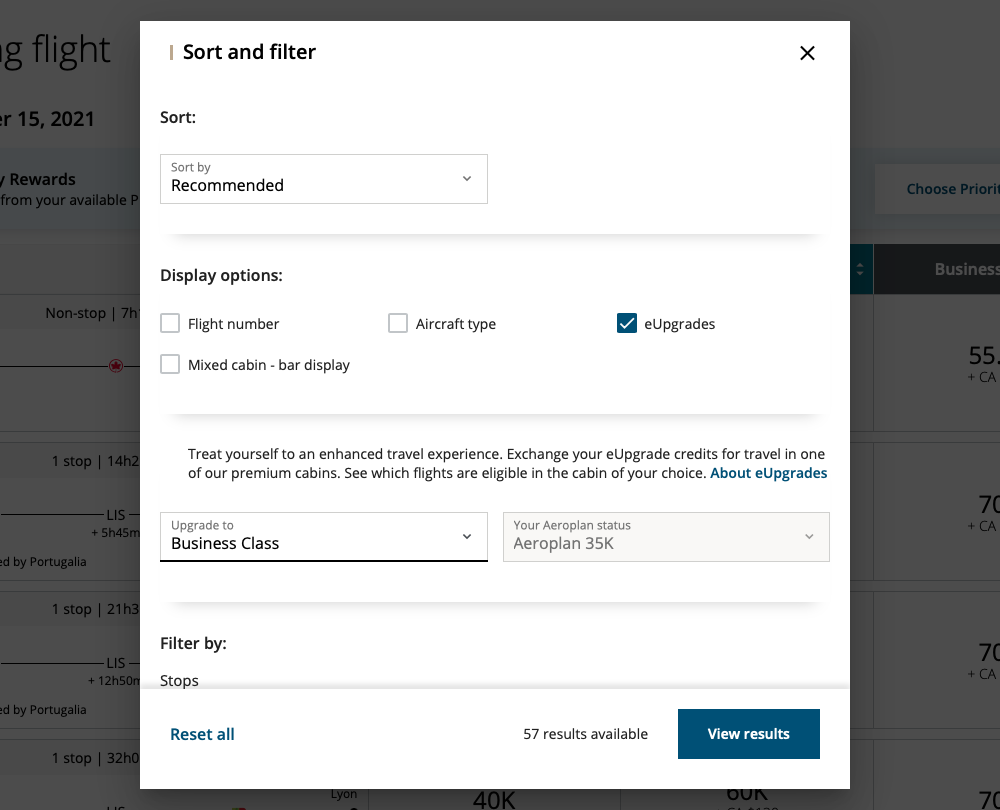Viewport: 1000px width, 810px height.
Task: Click Reset all filters link
Action: coord(202,734)
